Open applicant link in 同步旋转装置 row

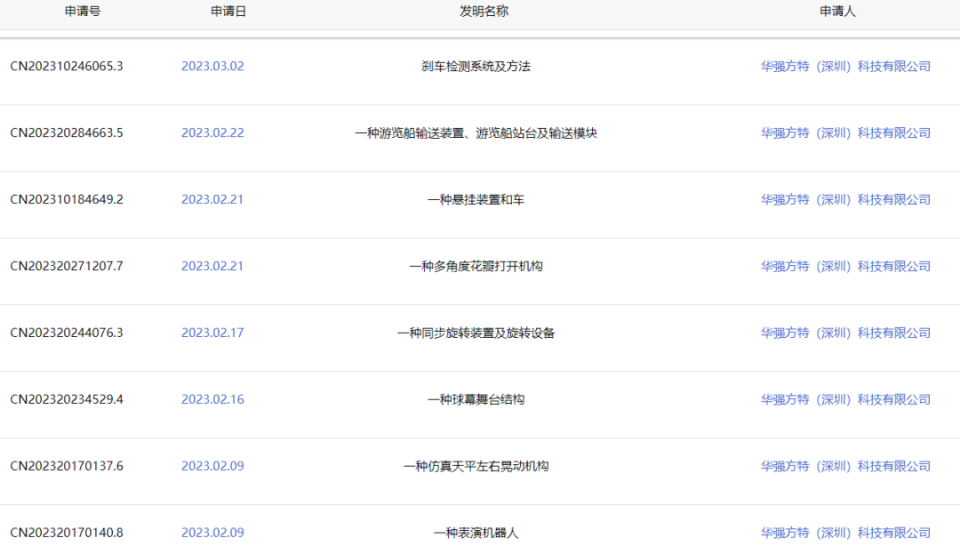tap(846, 333)
